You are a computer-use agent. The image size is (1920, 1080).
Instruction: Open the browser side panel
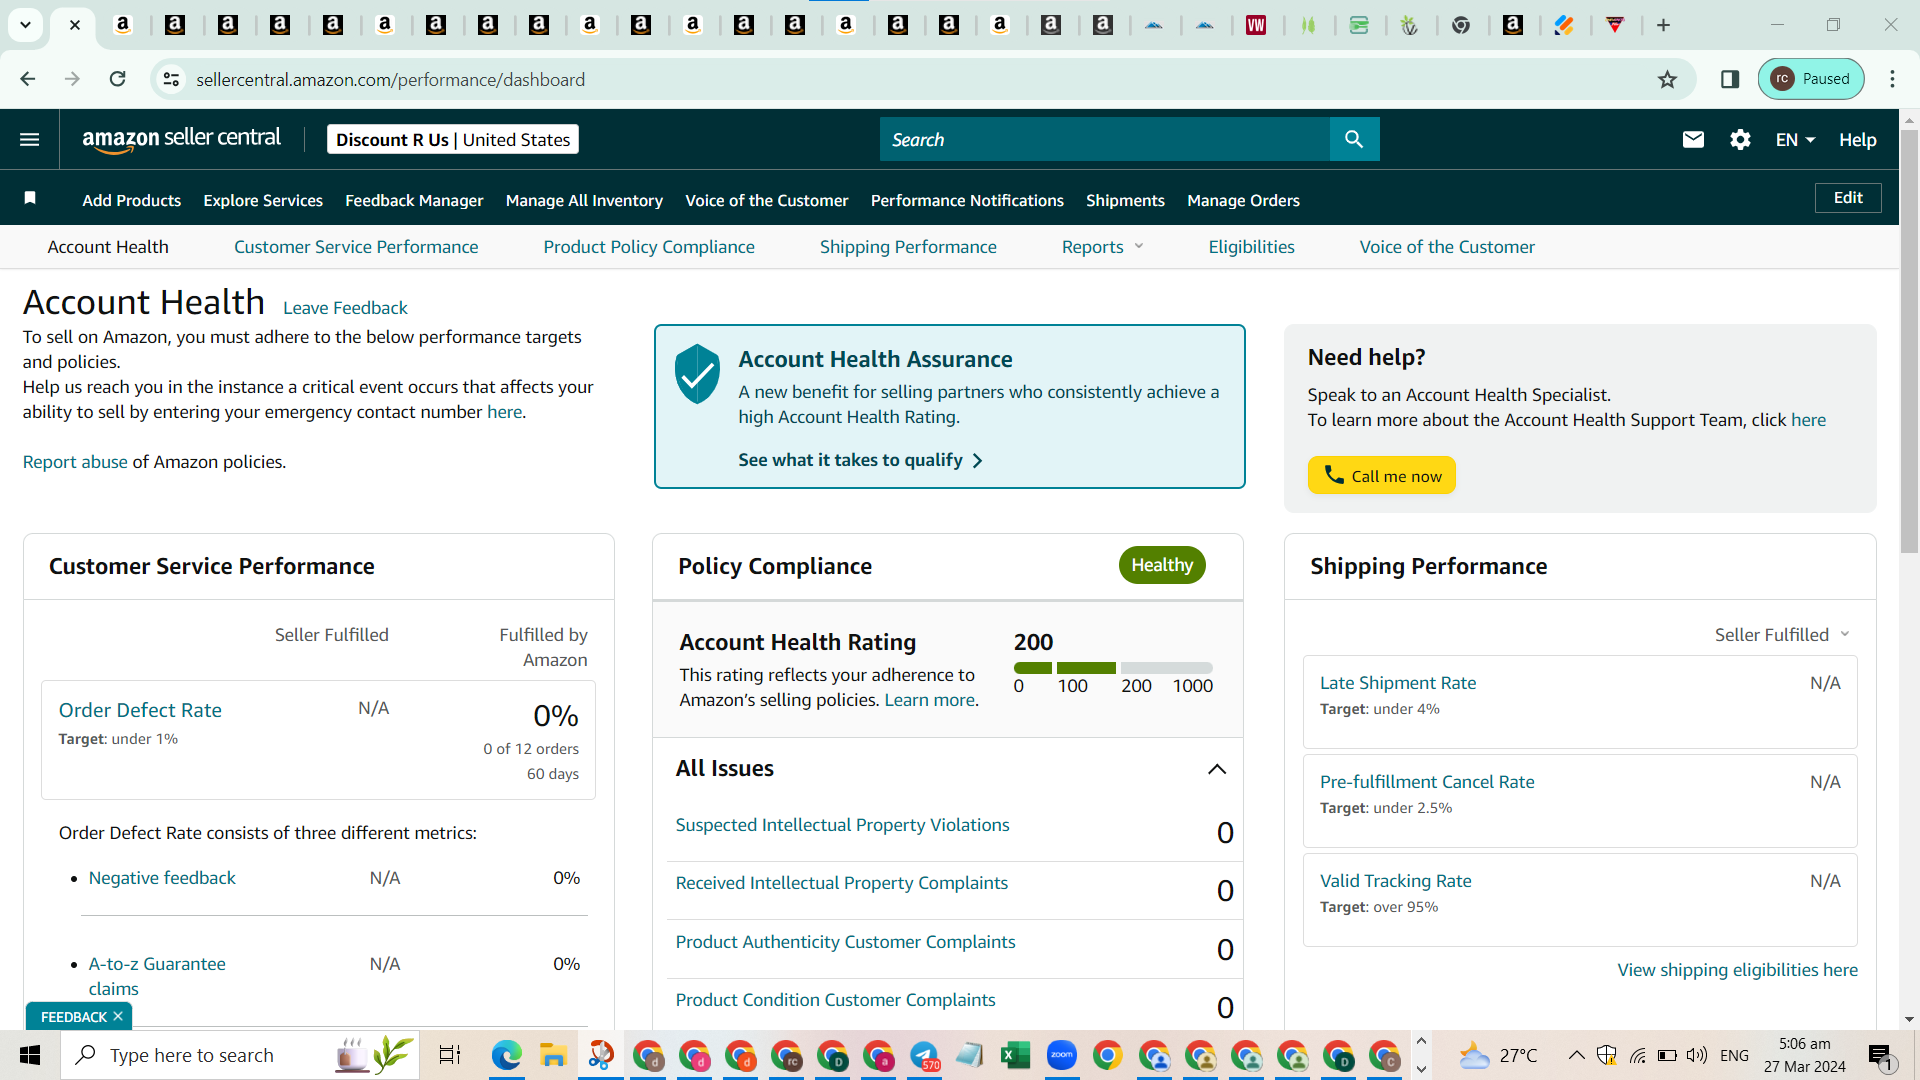[x=1730, y=79]
